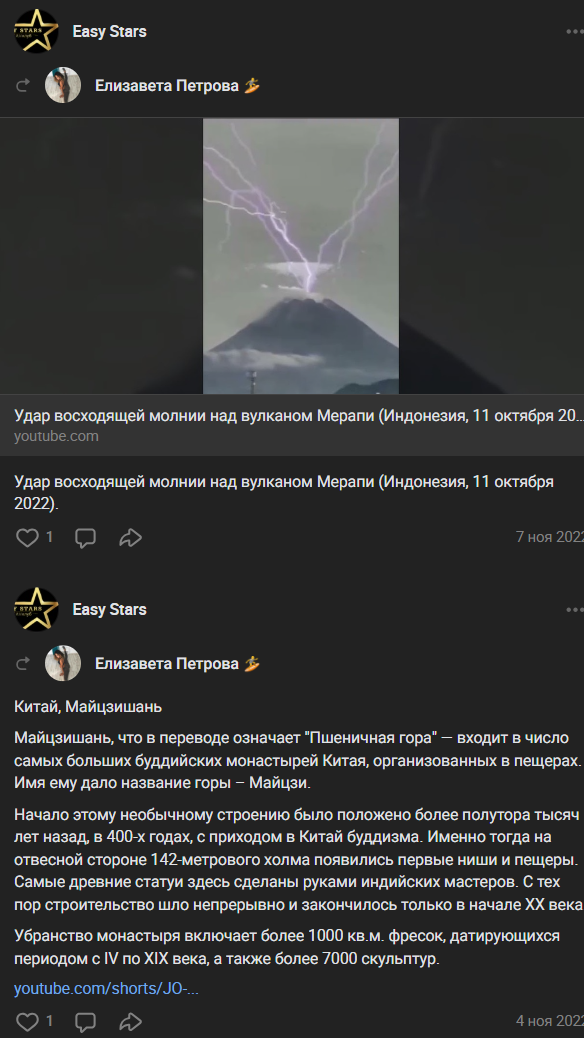Open Елизавета Петрова avatar in first repost

coord(63,85)
